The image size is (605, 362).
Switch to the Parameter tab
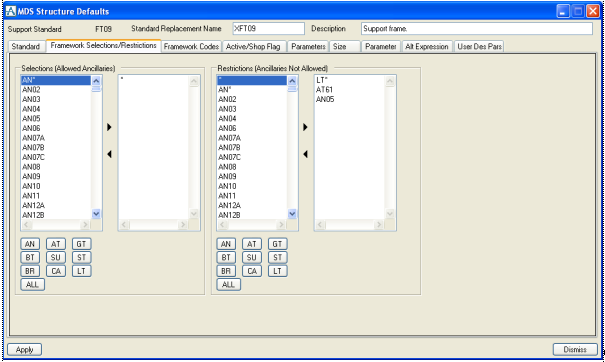381,46
